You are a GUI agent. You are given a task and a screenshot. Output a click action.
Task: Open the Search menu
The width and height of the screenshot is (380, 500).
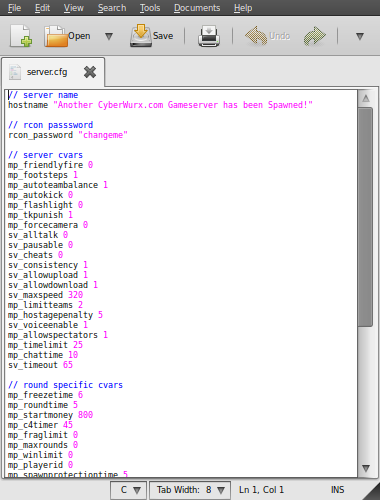pyautogui.click(x=112, y=8)
